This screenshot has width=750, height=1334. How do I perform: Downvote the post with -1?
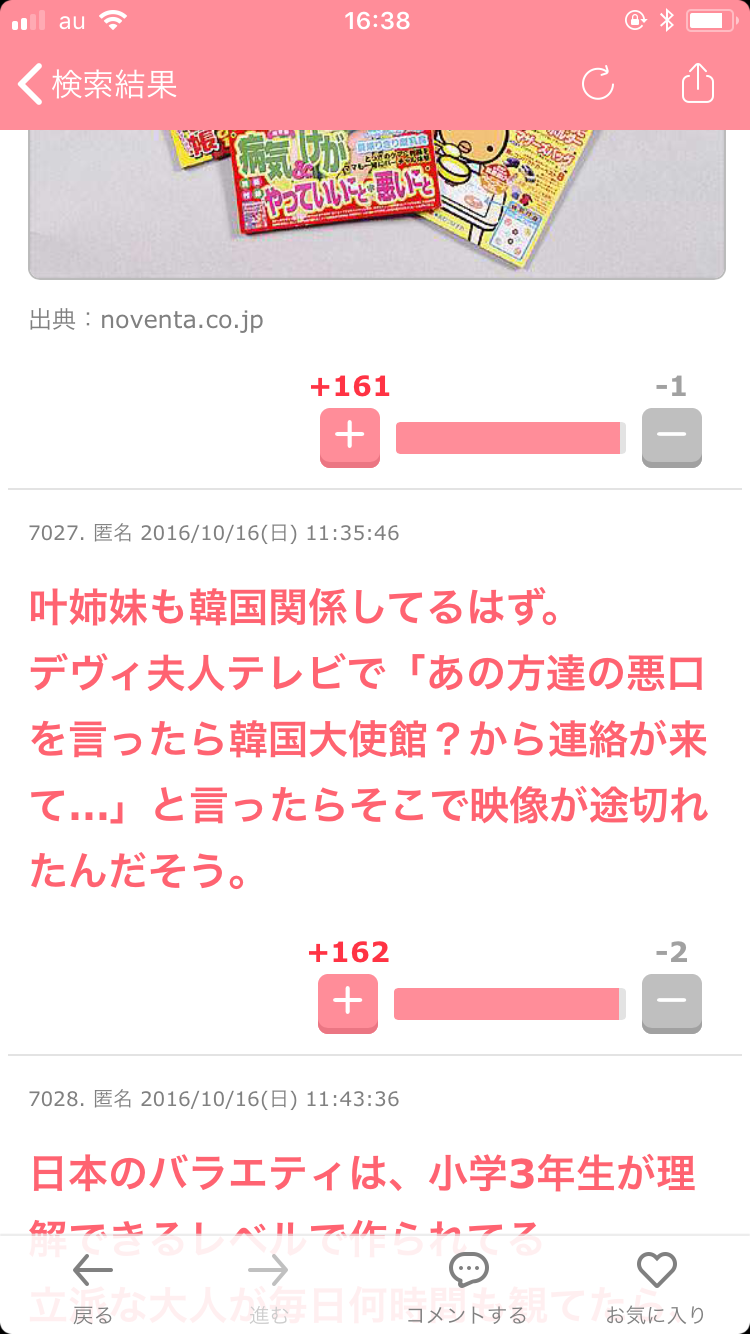672,437
